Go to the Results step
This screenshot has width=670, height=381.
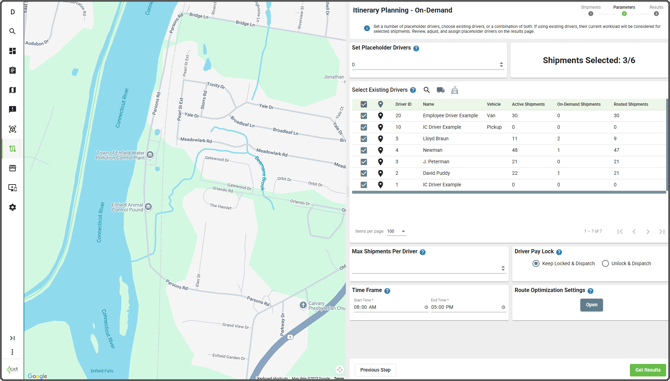[x=656, y=11]
